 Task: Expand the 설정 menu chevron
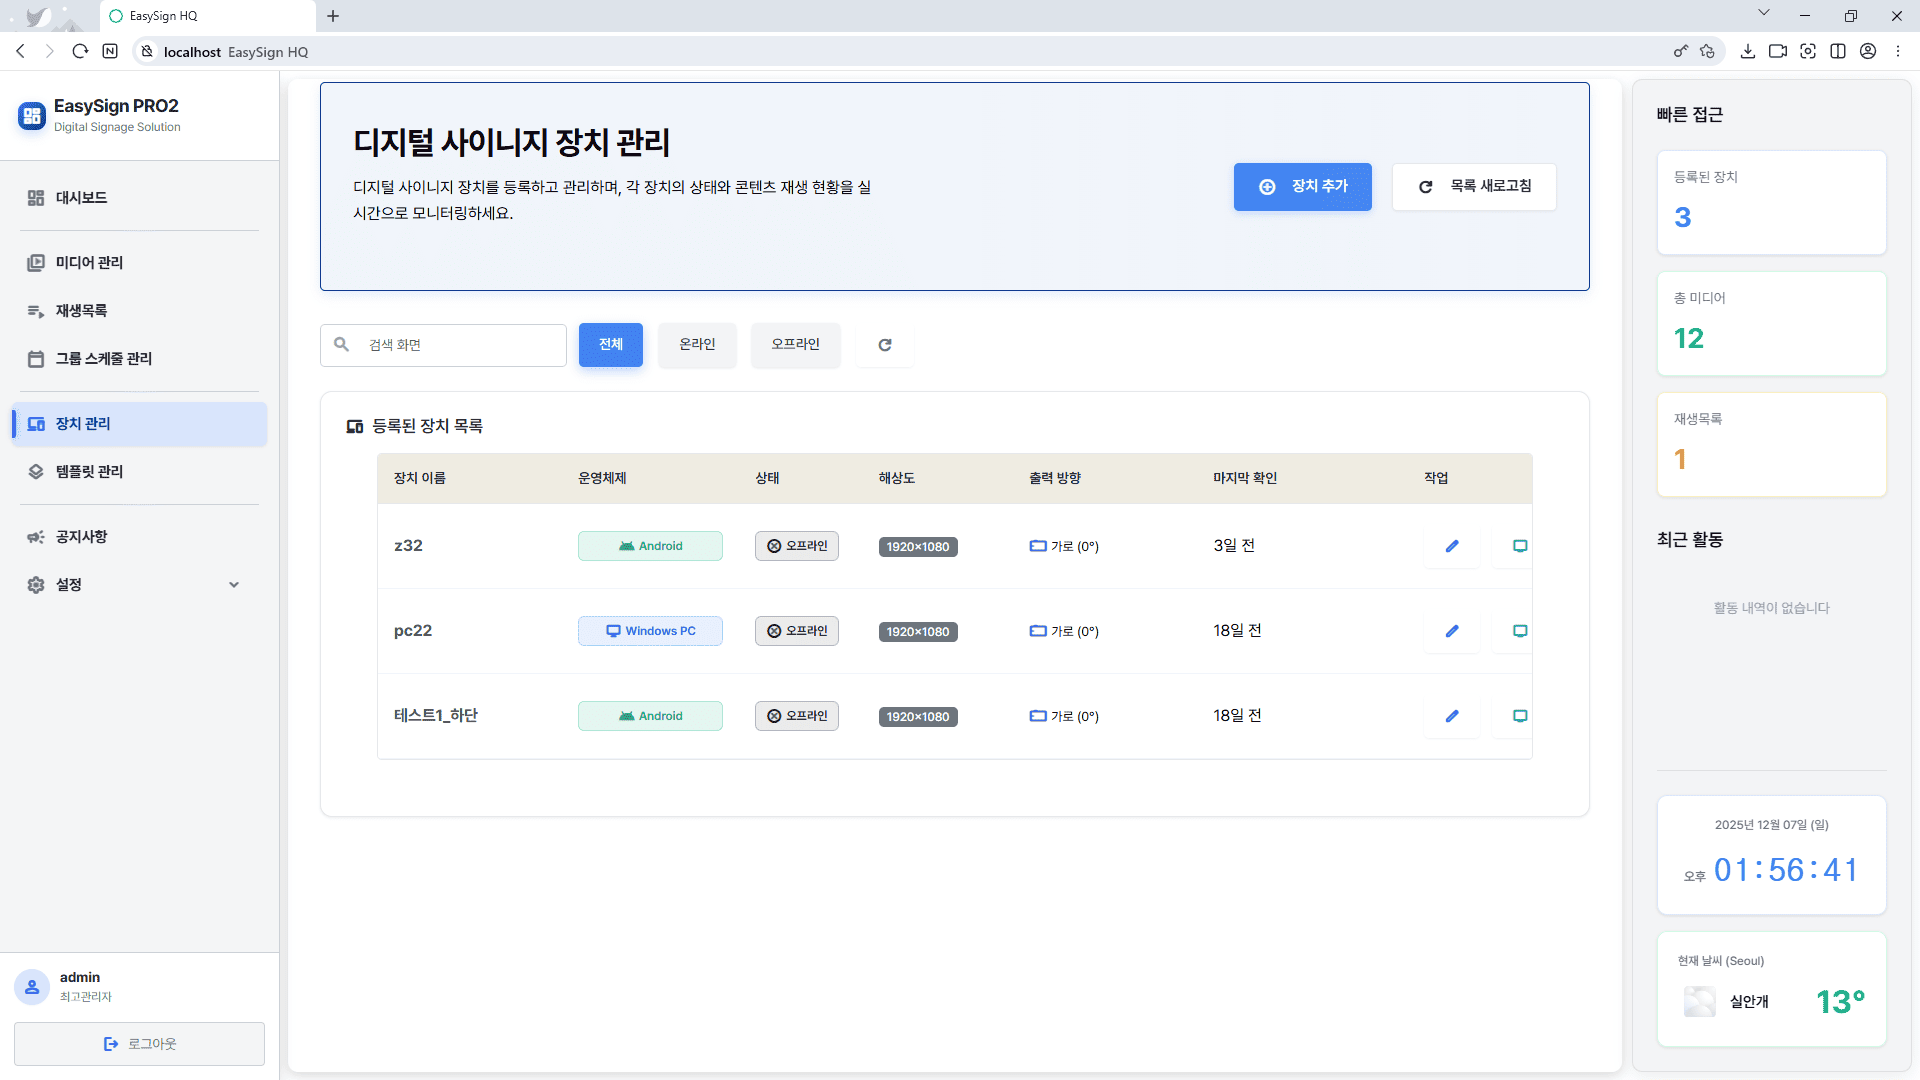point(234,585)
